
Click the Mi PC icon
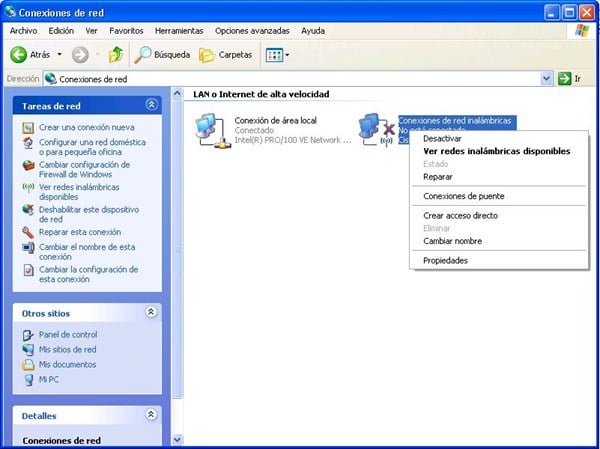click(28, 380)
